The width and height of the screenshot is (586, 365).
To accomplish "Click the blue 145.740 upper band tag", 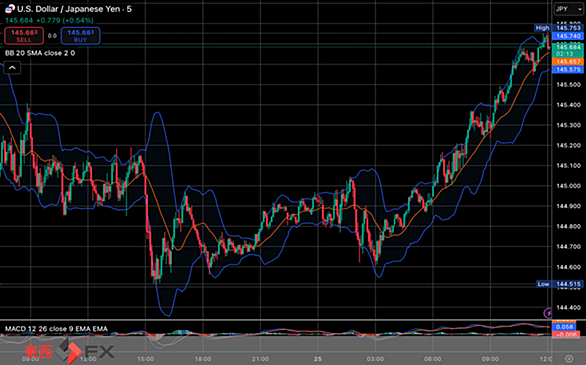I will point(568,36).
